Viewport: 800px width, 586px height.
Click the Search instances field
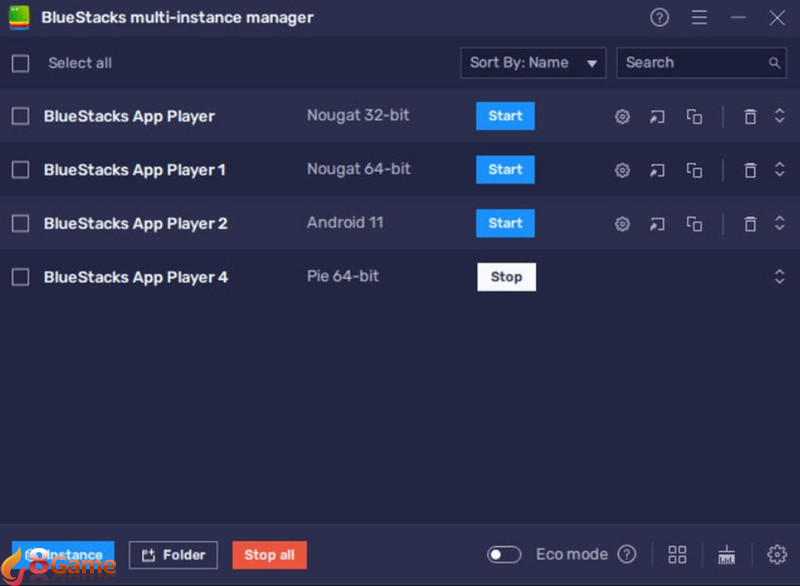click(692, 63)
